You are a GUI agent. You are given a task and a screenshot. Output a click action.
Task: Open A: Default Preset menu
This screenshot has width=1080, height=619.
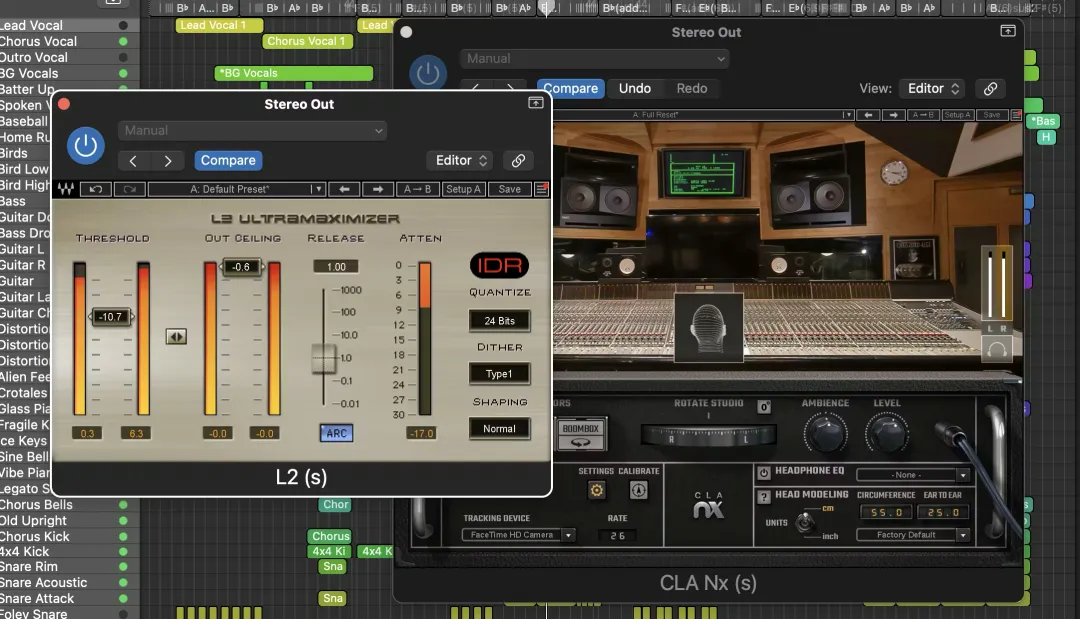[236, 189]
